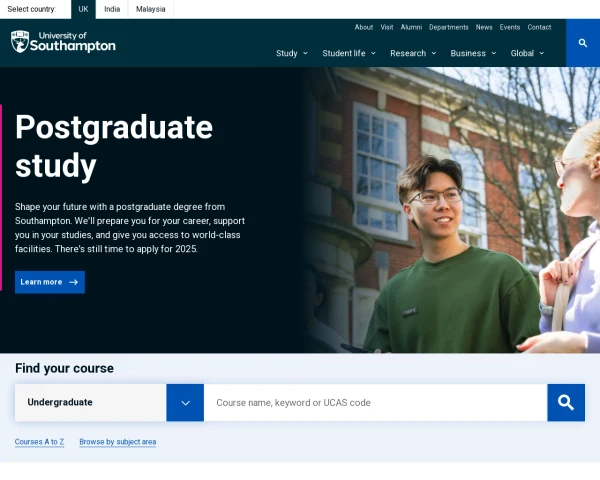This screenshot has height=480, width=600.
Task: Click the Courses A to Z link
Action: tap(39, 441)
